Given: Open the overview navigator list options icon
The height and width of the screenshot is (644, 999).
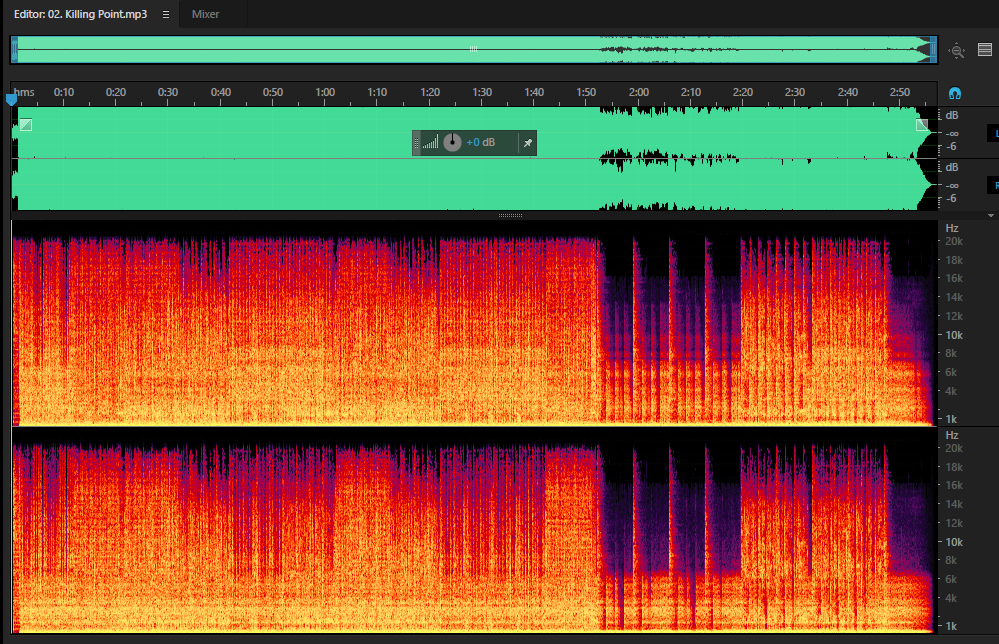Looking at the screenshot, I should pyautogui.click(x=985, y=50).
